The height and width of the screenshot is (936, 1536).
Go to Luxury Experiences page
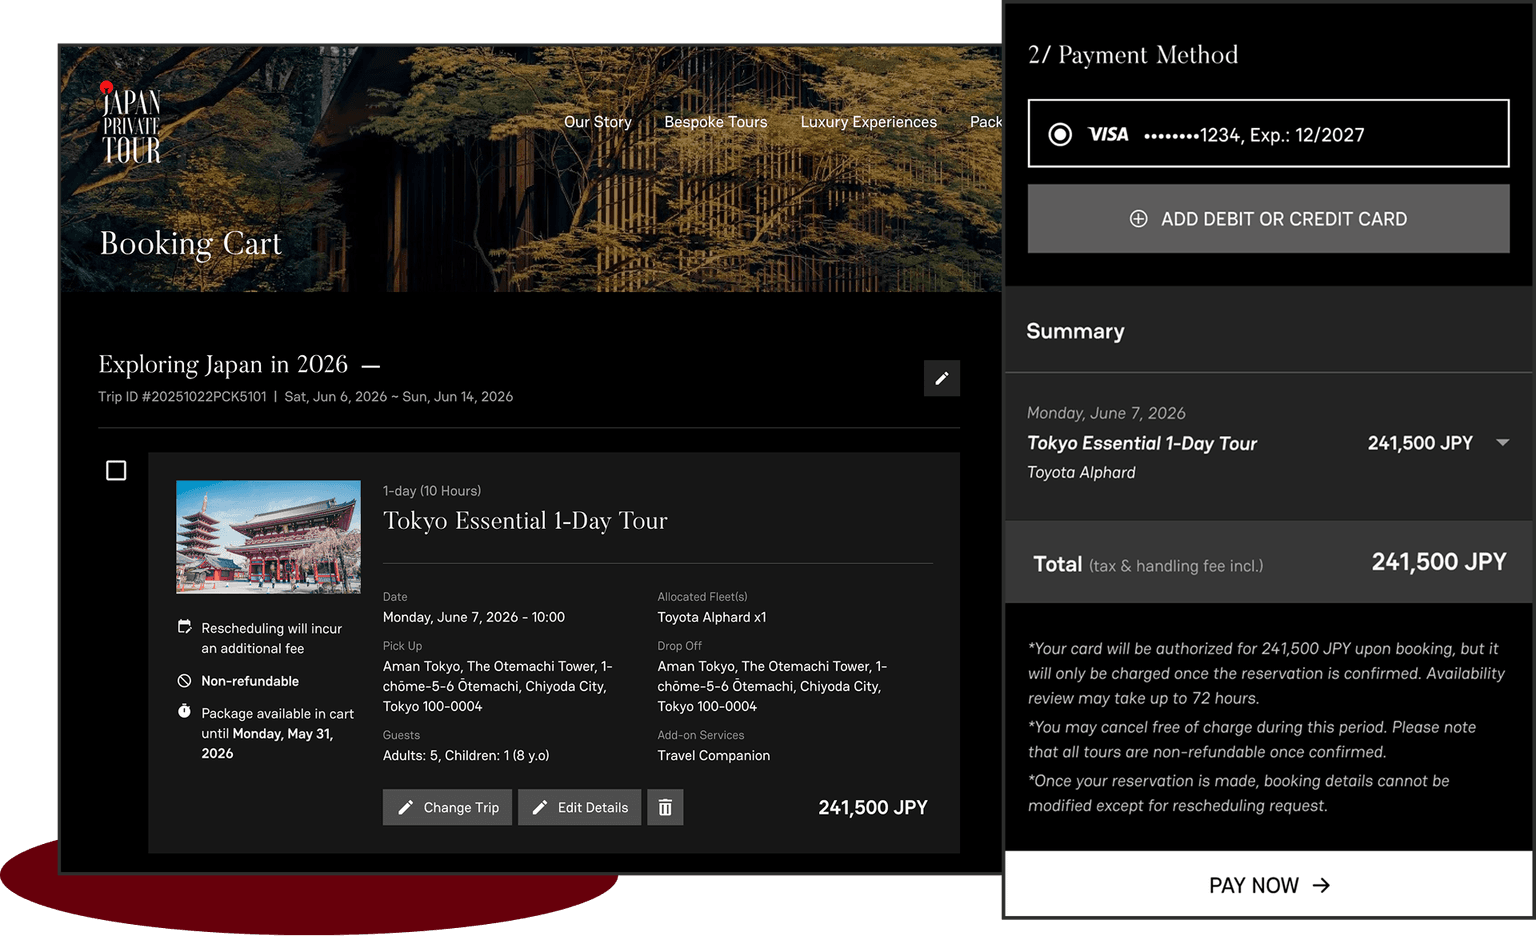coord(868,122)
